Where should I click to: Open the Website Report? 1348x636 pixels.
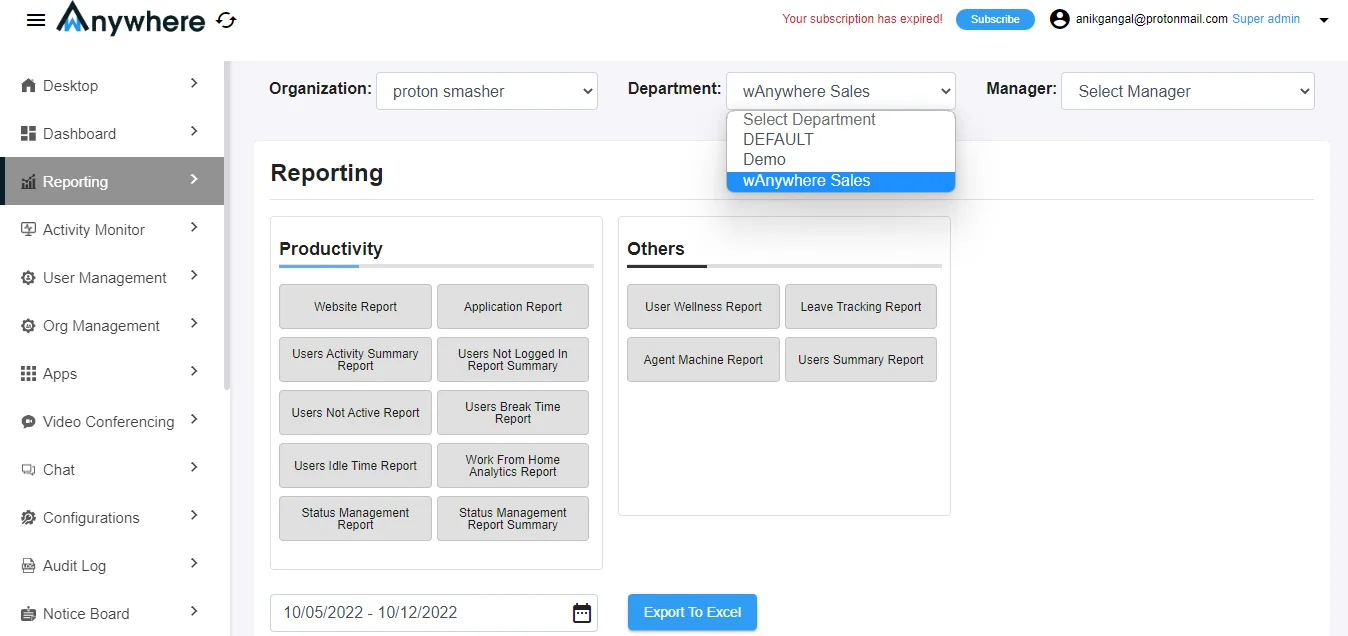355,307
